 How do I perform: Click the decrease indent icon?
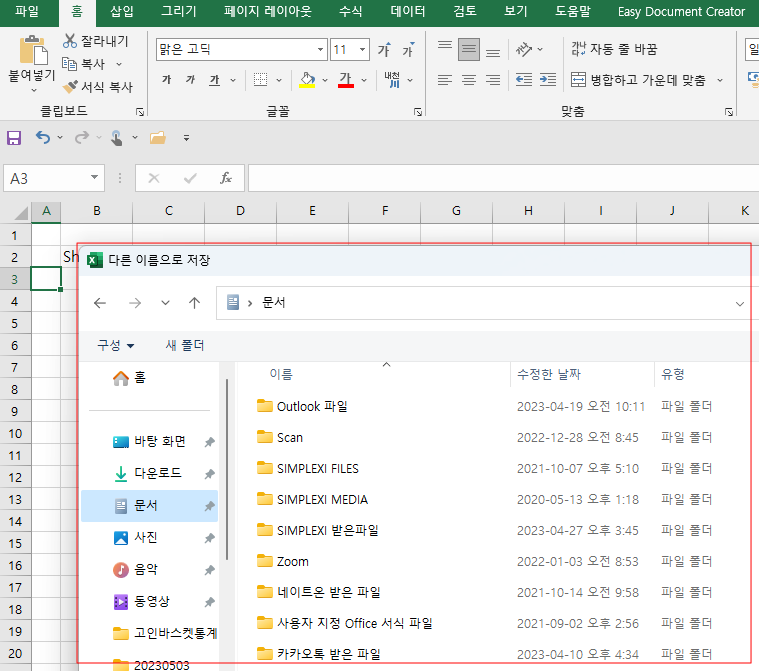[524, 80]
